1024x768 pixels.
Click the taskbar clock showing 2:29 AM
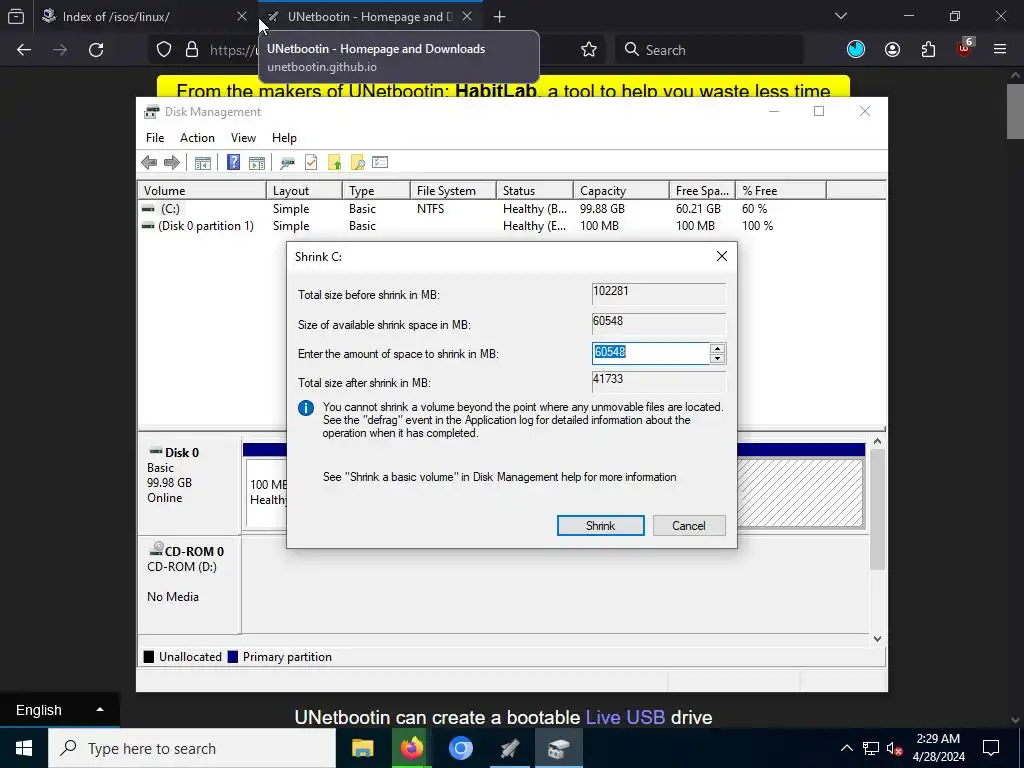click(938, 748)
